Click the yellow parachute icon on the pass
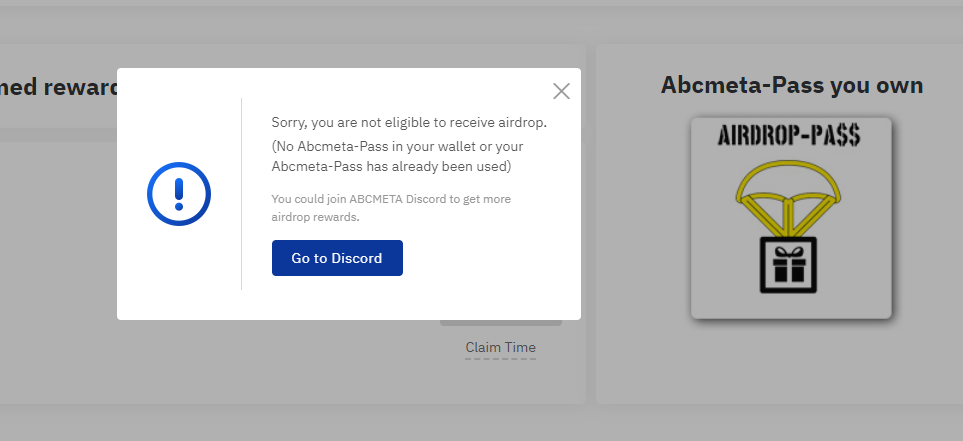963x441 pixels. (788, 197)
